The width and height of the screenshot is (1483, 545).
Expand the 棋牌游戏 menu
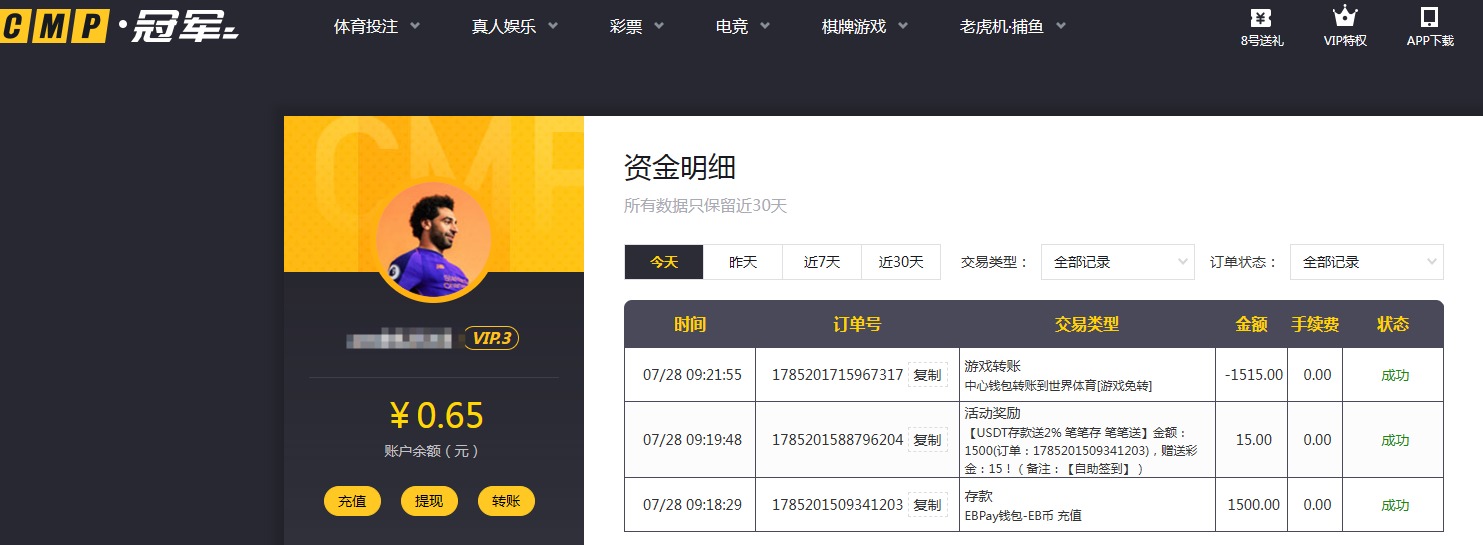pyautogui.click(x=865, y=27)
